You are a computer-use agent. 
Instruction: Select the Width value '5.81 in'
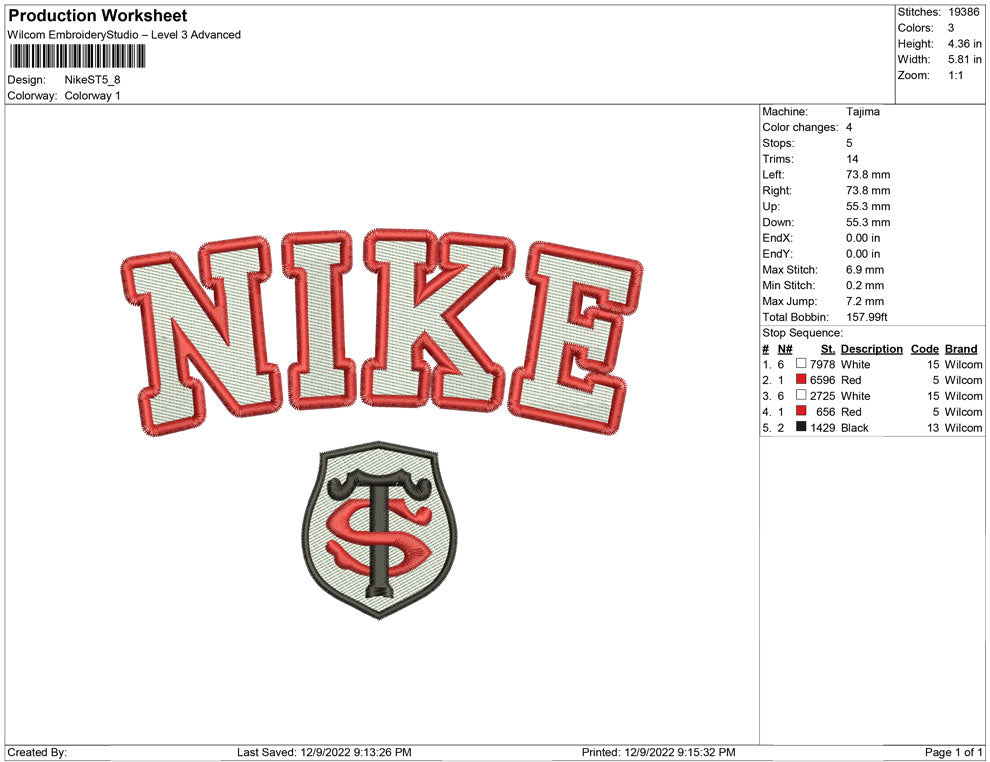(964, 59)
